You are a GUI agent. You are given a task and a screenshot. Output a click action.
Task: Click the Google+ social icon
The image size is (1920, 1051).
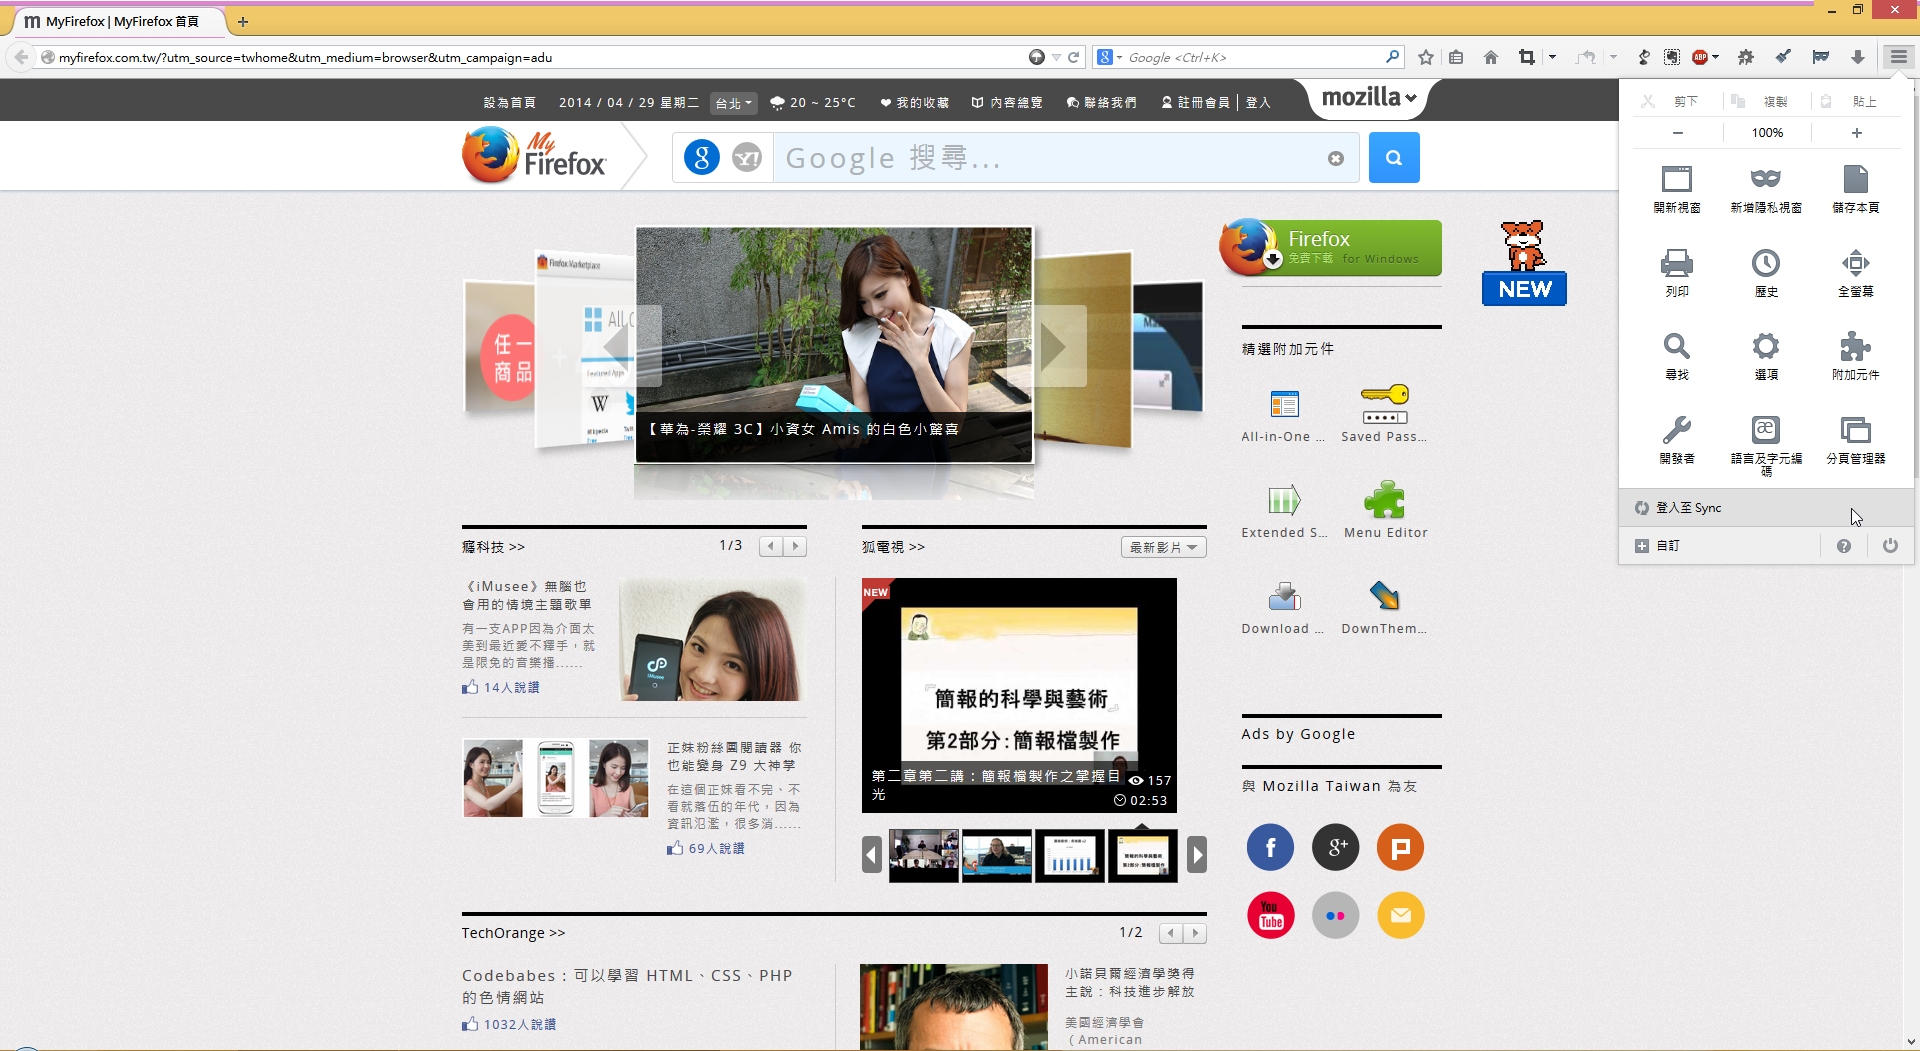(x=1336, y=848)
